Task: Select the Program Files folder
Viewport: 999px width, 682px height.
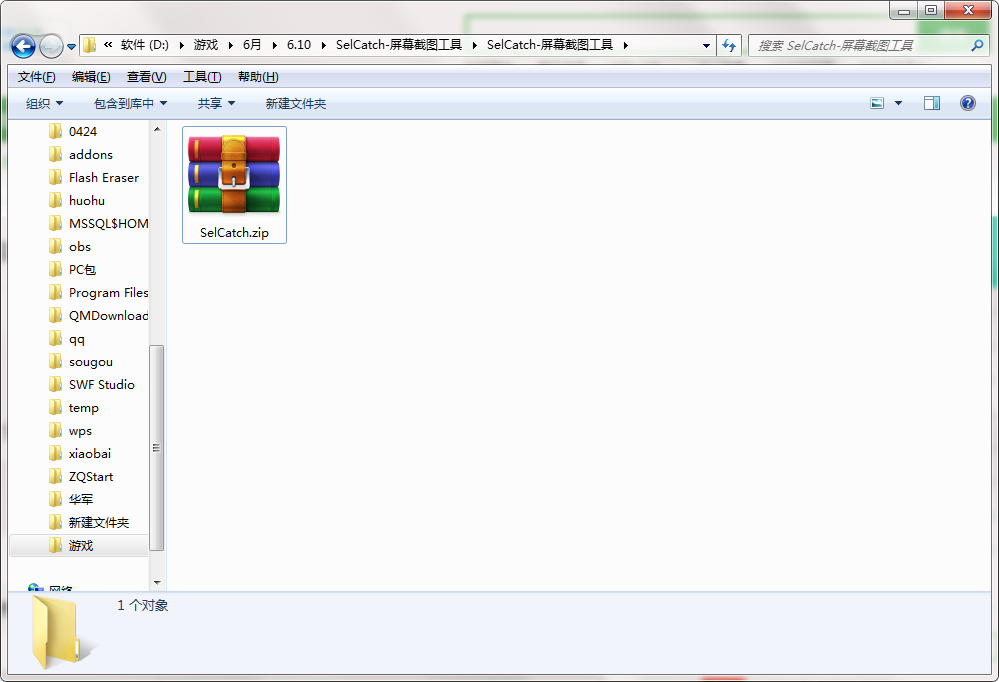Action: pos(108,293)
